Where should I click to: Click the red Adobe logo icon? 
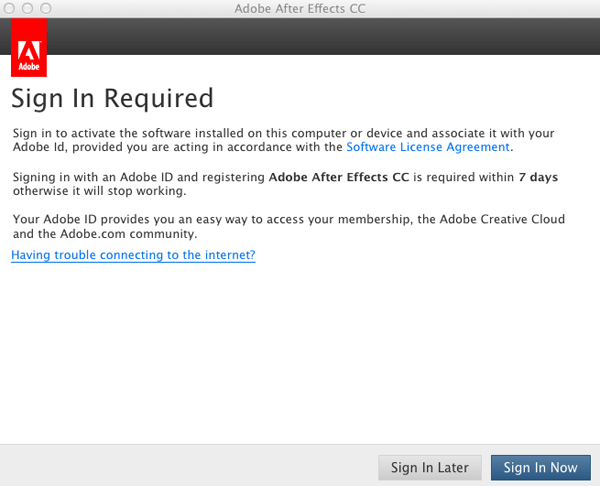(x=29, y=47)
